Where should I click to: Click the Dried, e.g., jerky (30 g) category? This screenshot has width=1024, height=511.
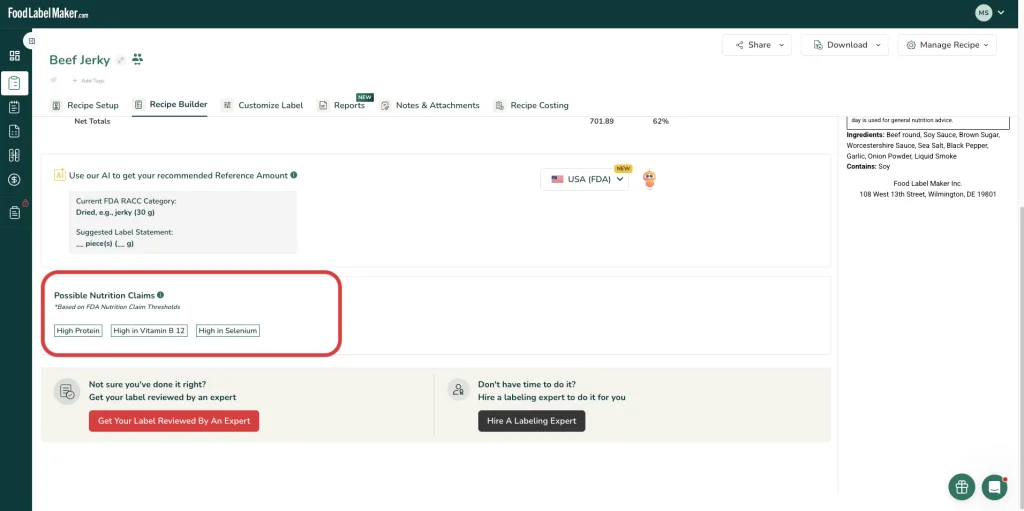coord(116,212)
